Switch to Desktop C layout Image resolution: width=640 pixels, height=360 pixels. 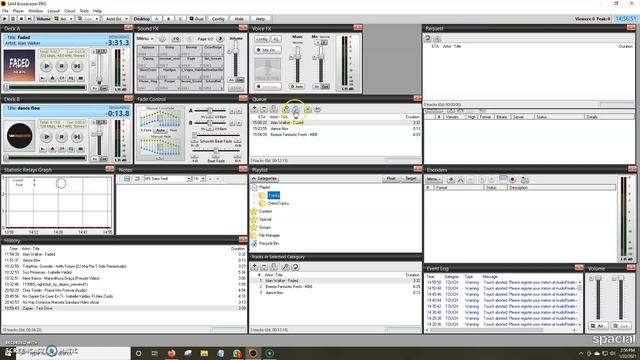180,19
